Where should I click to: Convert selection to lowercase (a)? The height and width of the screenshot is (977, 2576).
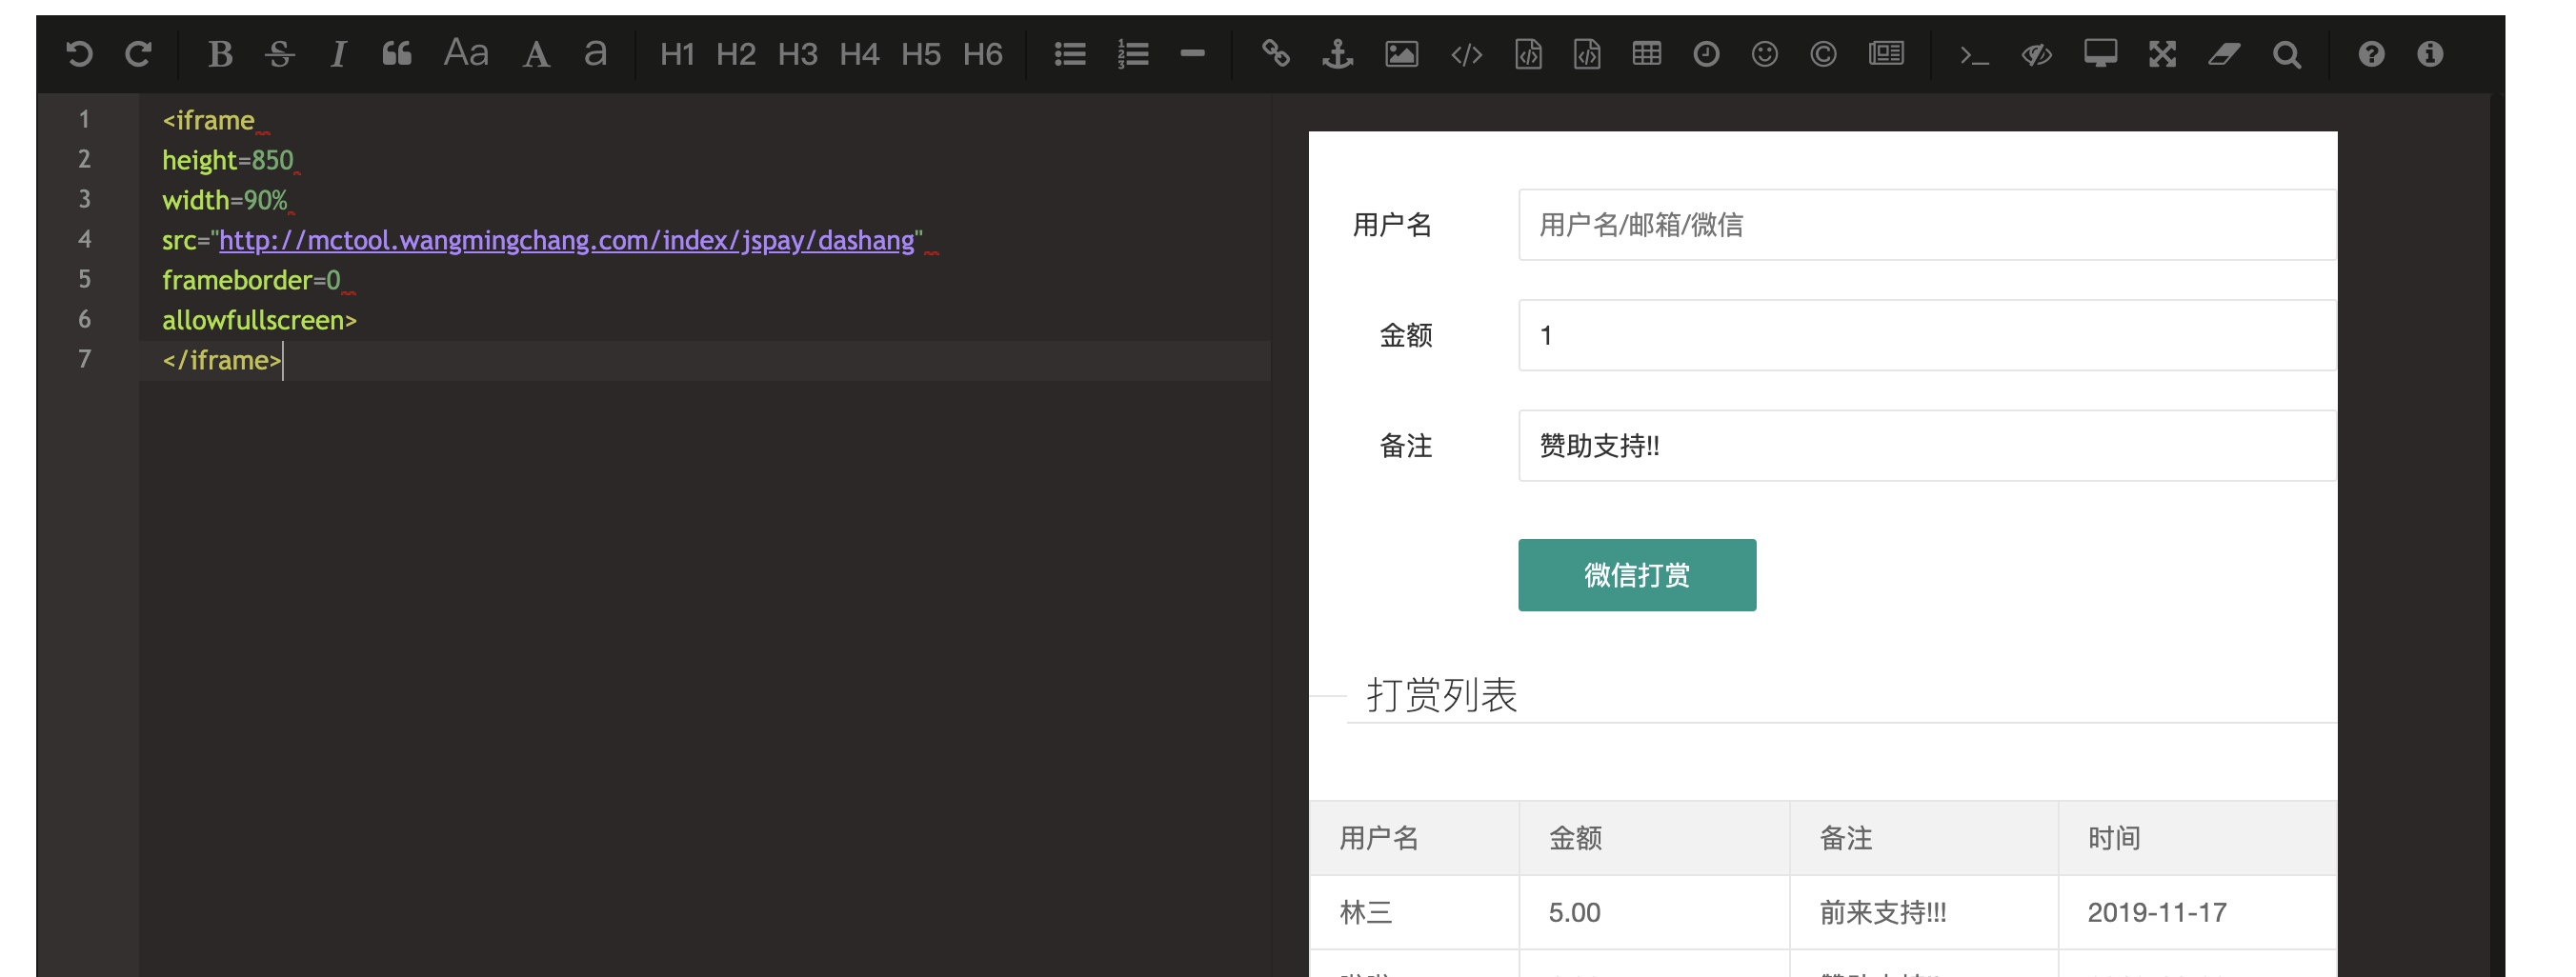pos(595,54)
